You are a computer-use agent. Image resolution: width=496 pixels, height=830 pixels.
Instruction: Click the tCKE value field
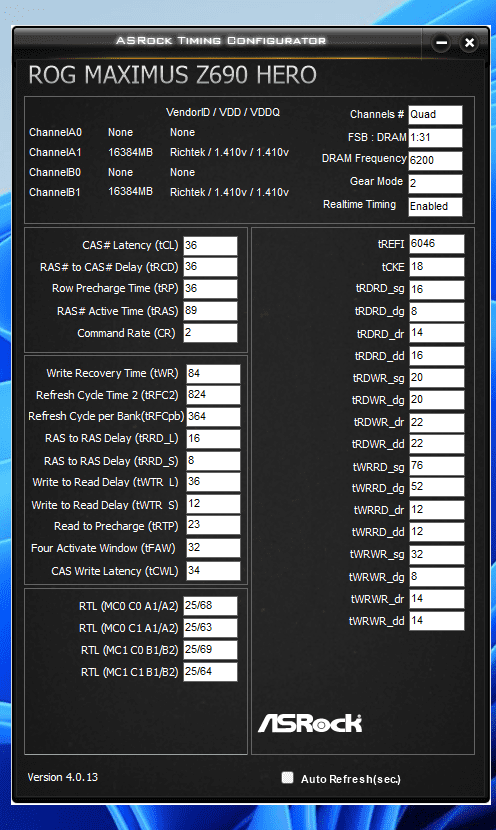pyautogui.click(x=437, y=267)
